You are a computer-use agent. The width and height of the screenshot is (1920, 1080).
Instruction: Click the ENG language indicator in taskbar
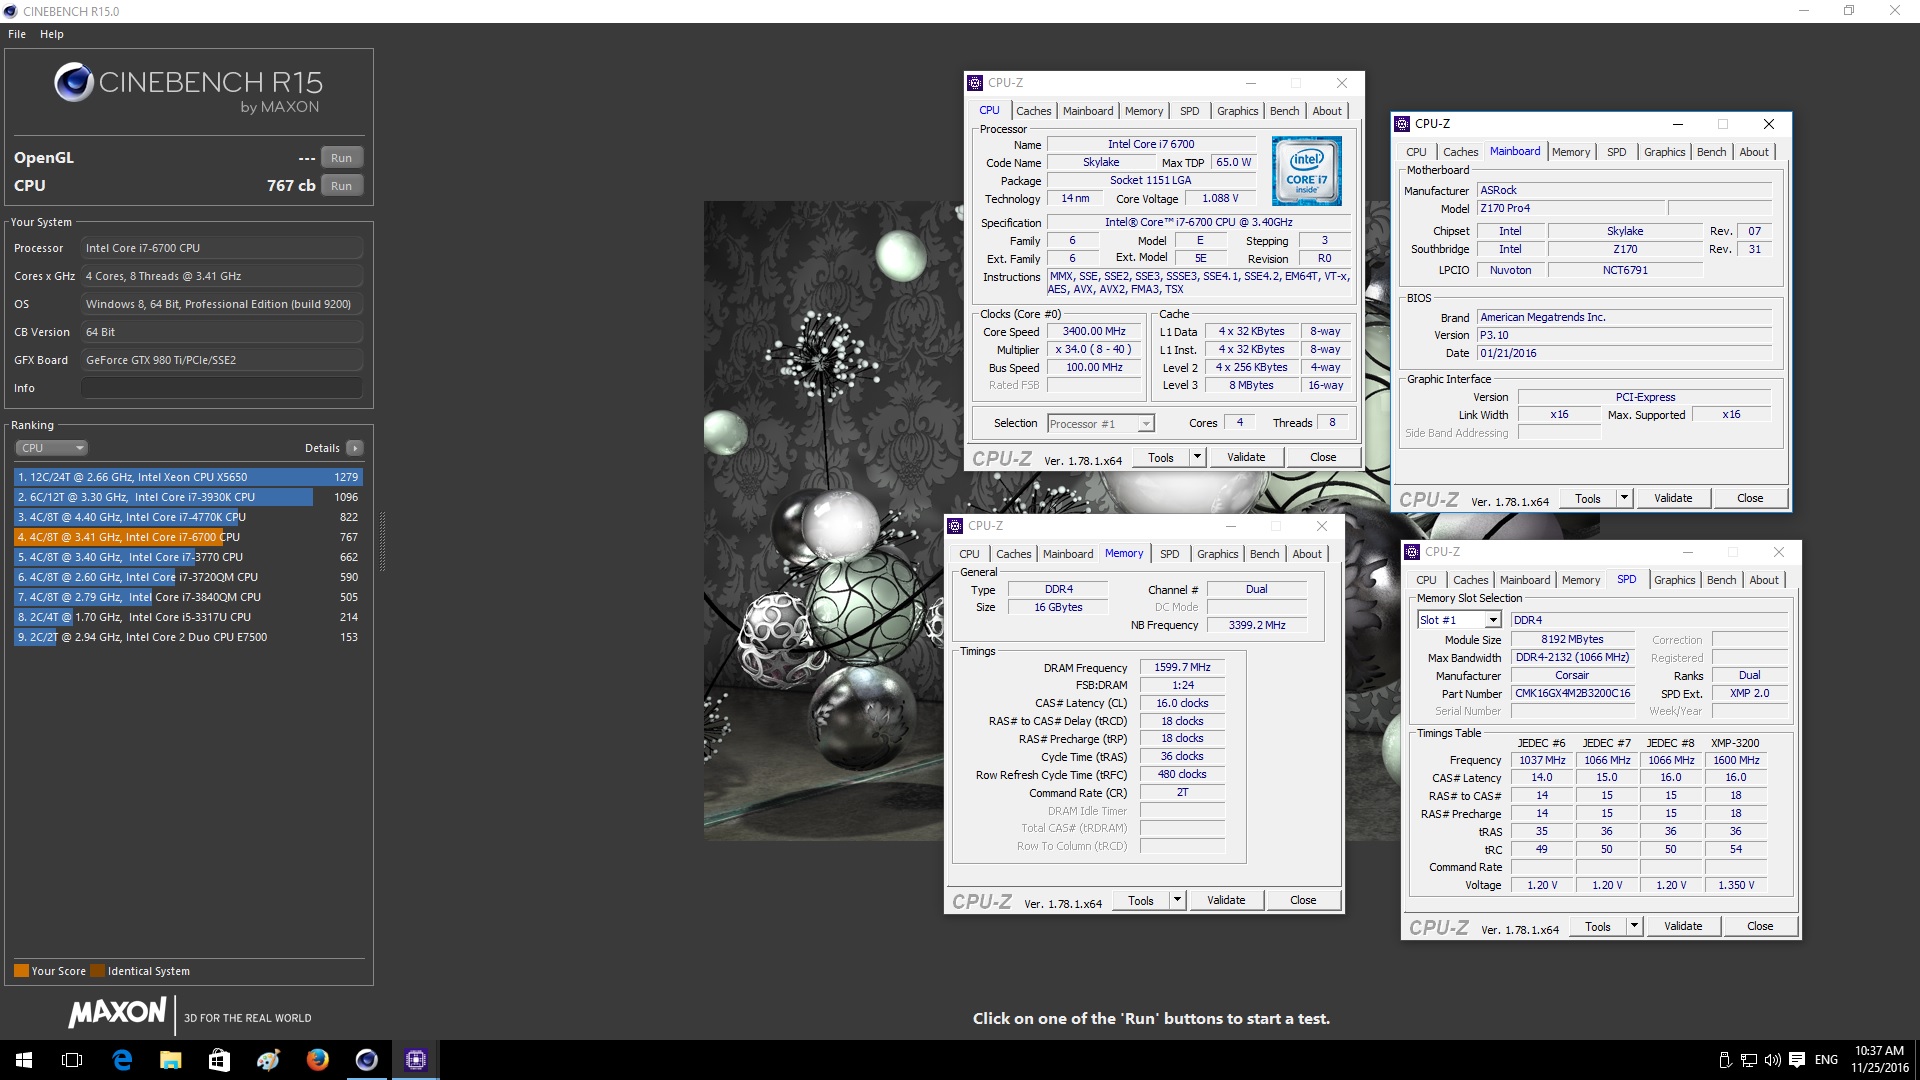point(1826,1060)
